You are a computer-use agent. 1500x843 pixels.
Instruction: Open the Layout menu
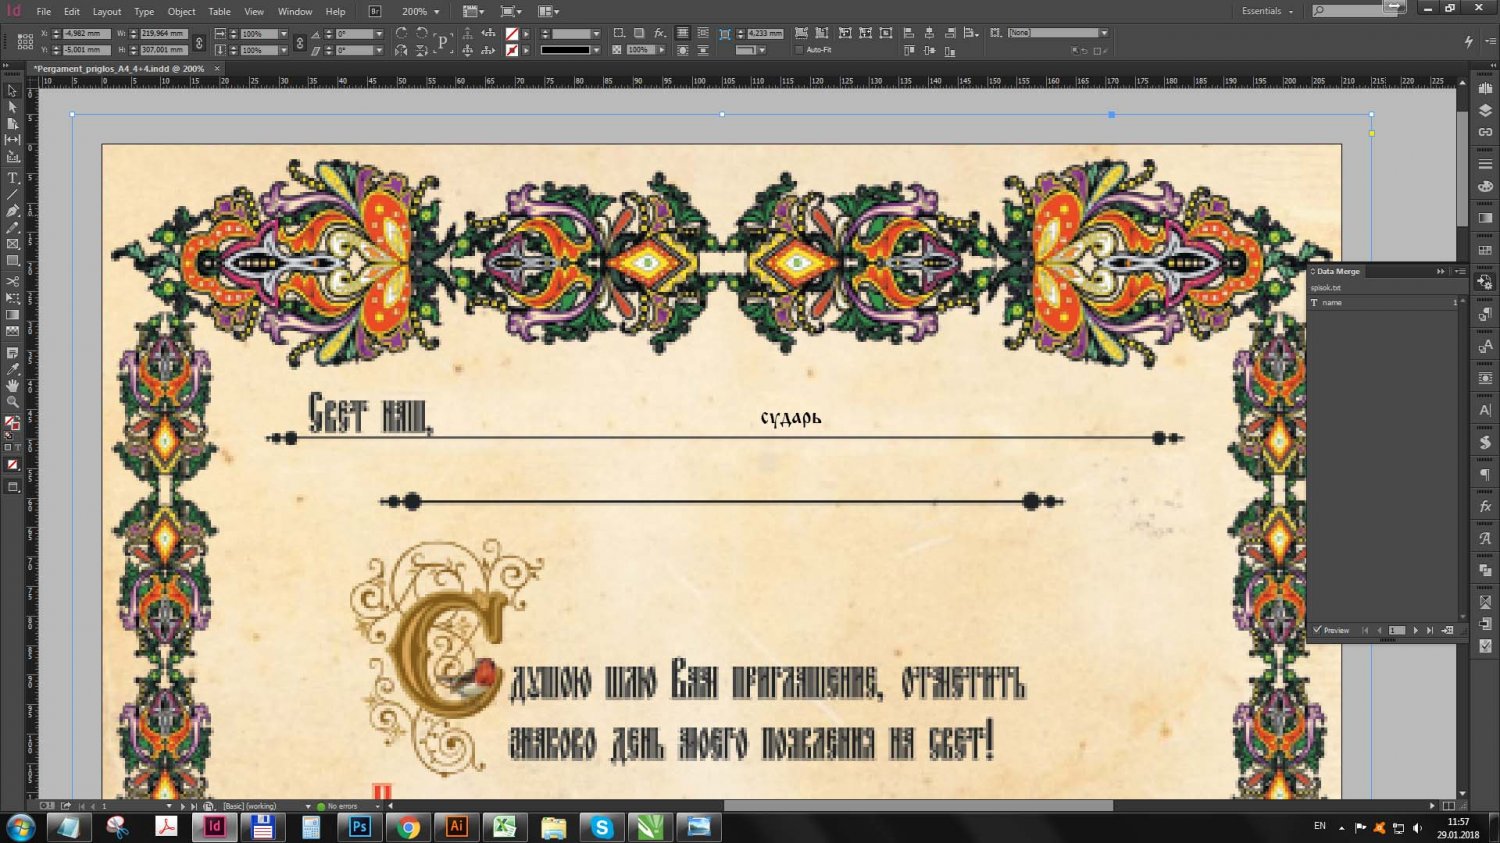click(x=107, y=12)
